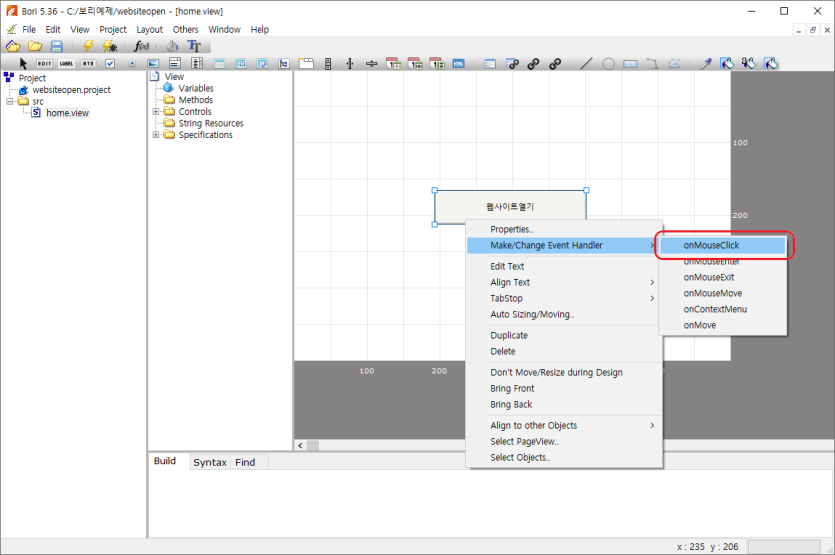Choose onContextMenu event handler
Image resolution: width=835 pixels, height=555 pixels.
[722, 309]
